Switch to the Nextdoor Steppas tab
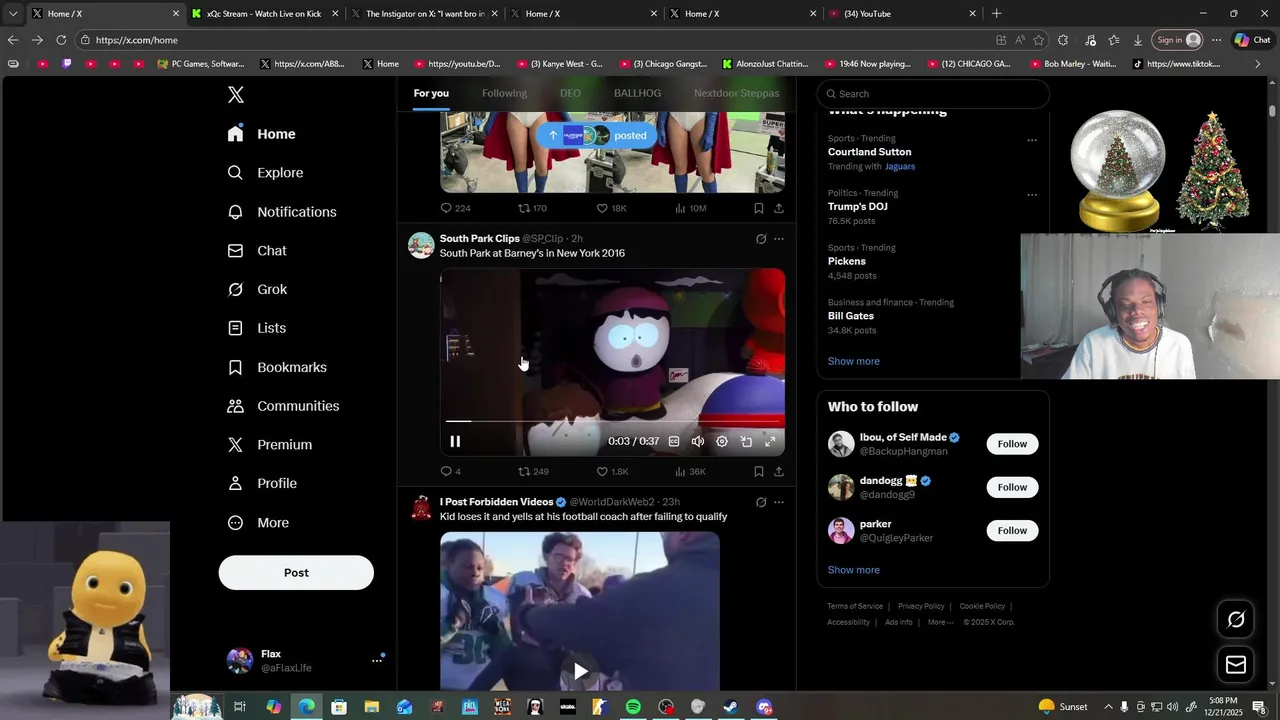Screen dimensions: 1280x720 coord(736,93)
